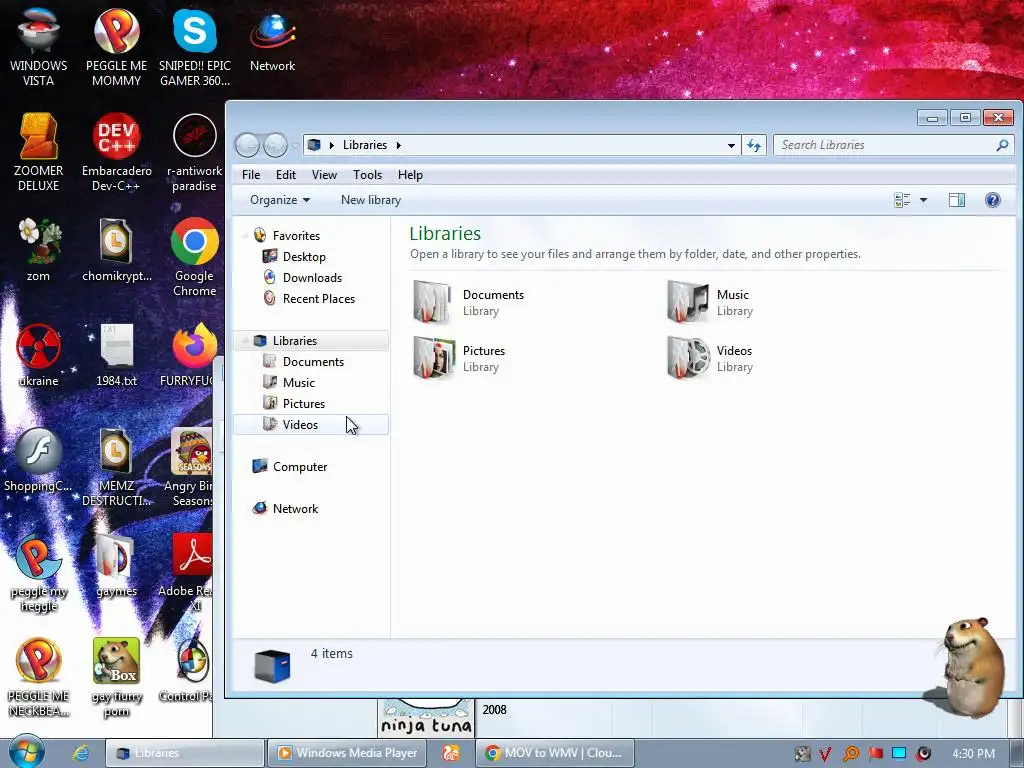
Task: Click the search magnifier icon
Action: pos(1002,145)
